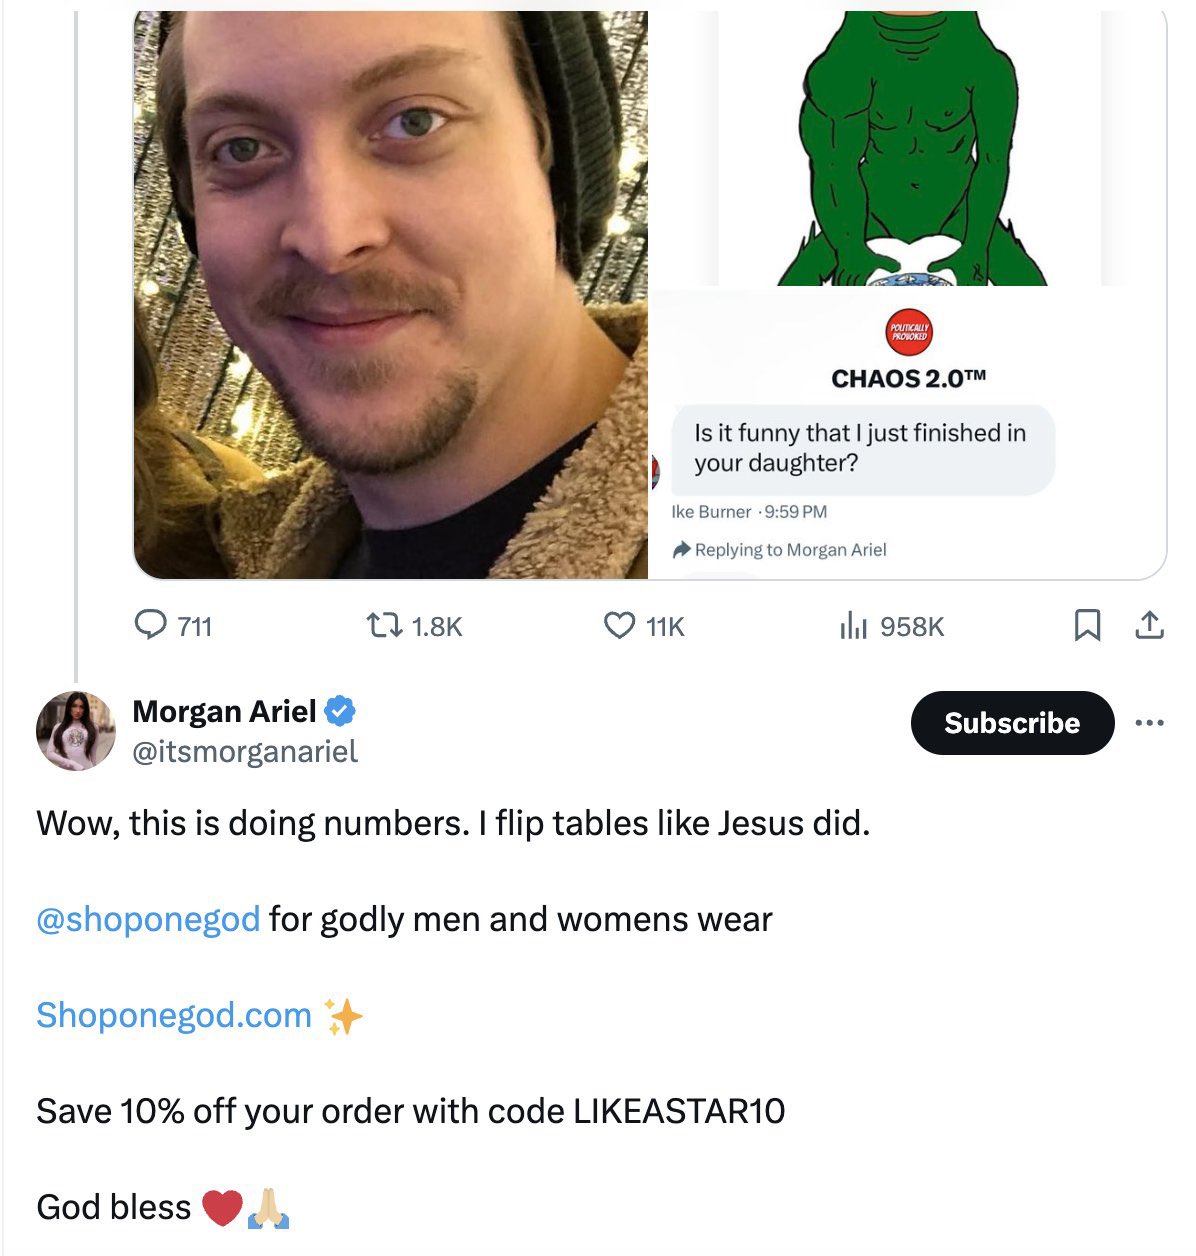Click the share upload icon
Screen dimensions: 1196x1256
1150,626
